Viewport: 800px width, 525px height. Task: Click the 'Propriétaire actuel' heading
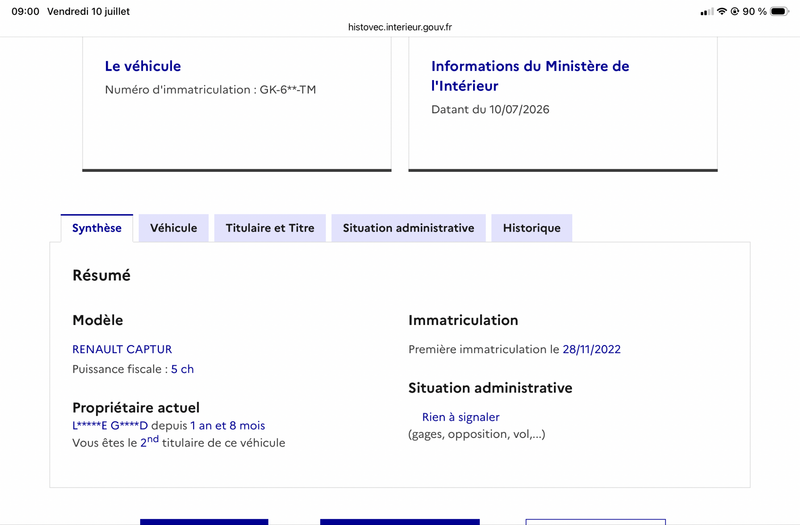[x=136, y=408]
